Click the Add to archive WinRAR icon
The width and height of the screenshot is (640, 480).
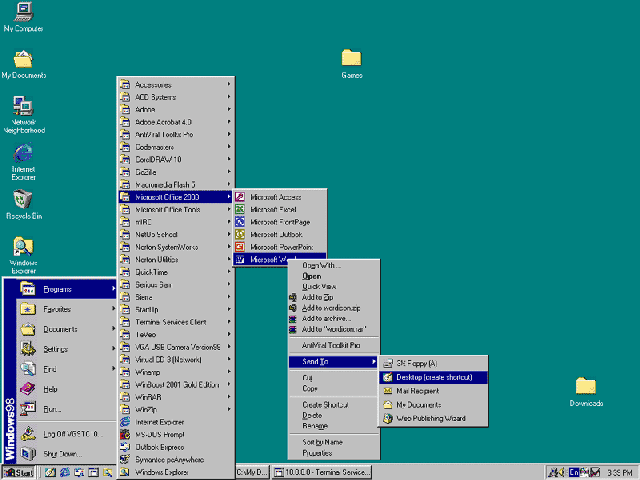pos(292,319)
